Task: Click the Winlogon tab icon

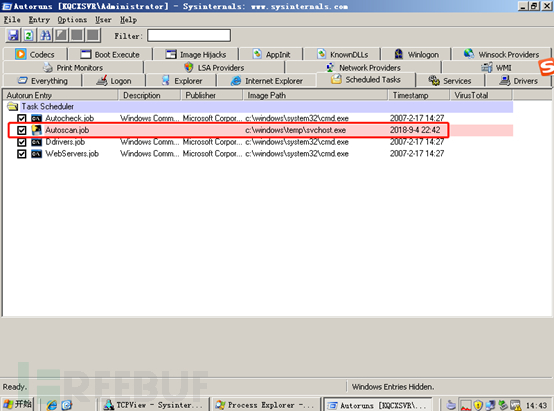Action: coord(399,54)
